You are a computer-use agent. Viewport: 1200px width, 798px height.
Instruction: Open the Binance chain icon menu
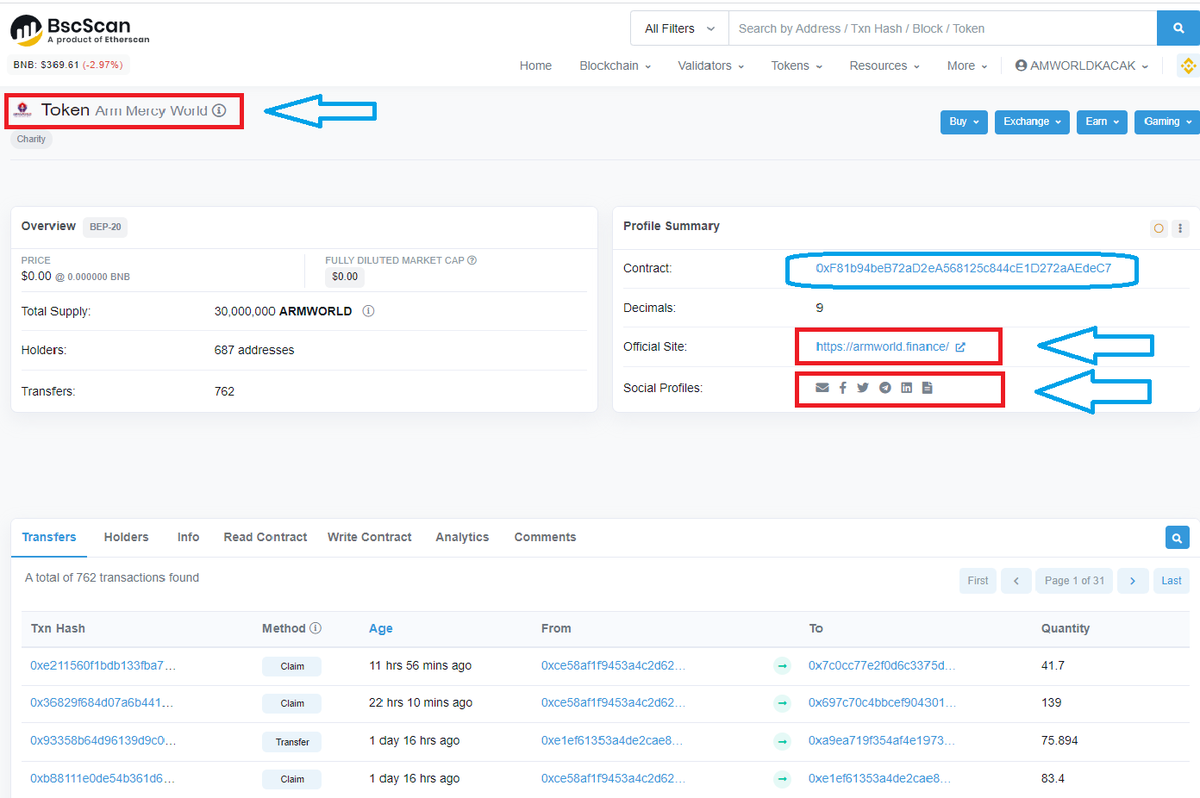click(x=1188, y=66)
